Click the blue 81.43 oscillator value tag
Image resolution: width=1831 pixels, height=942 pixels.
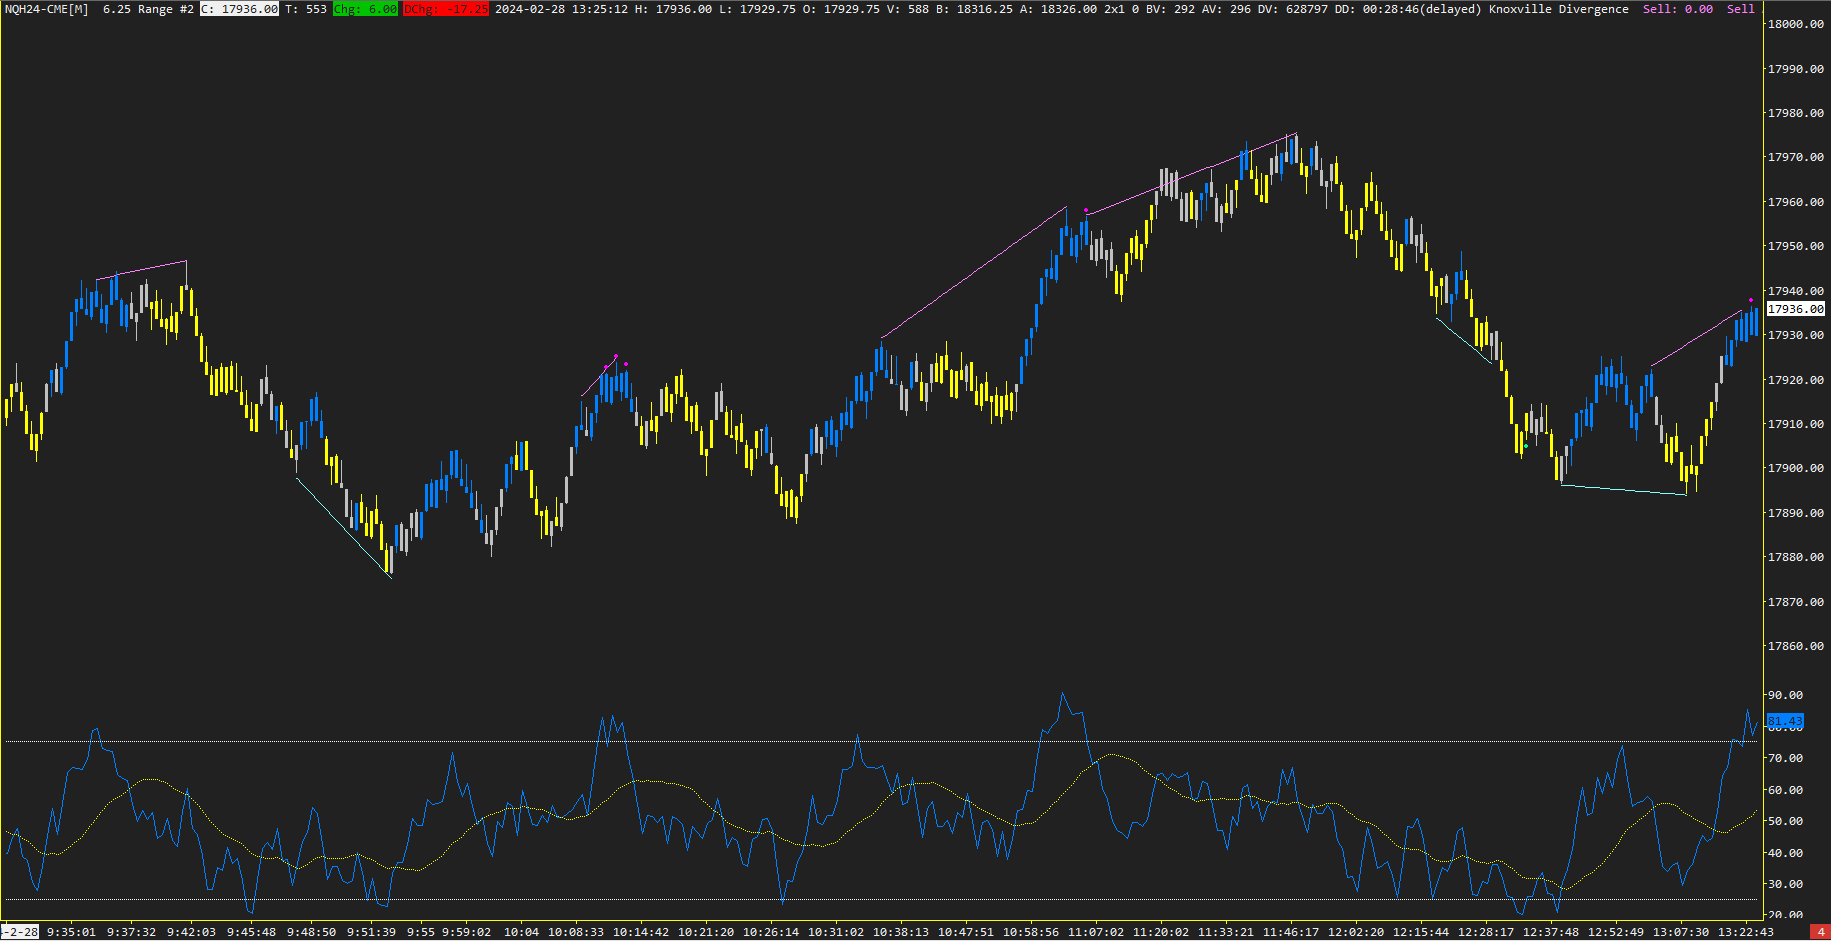[x=1784, y=721]
